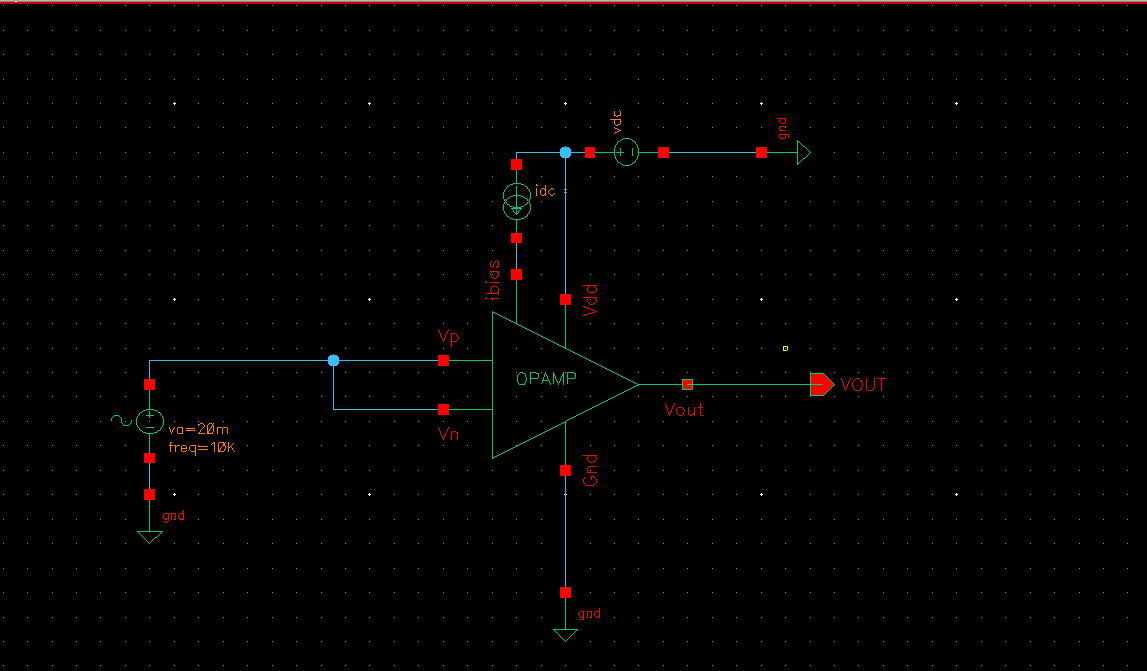
Task: Click the Vdd terminal label
Action: tap(590, 300)
